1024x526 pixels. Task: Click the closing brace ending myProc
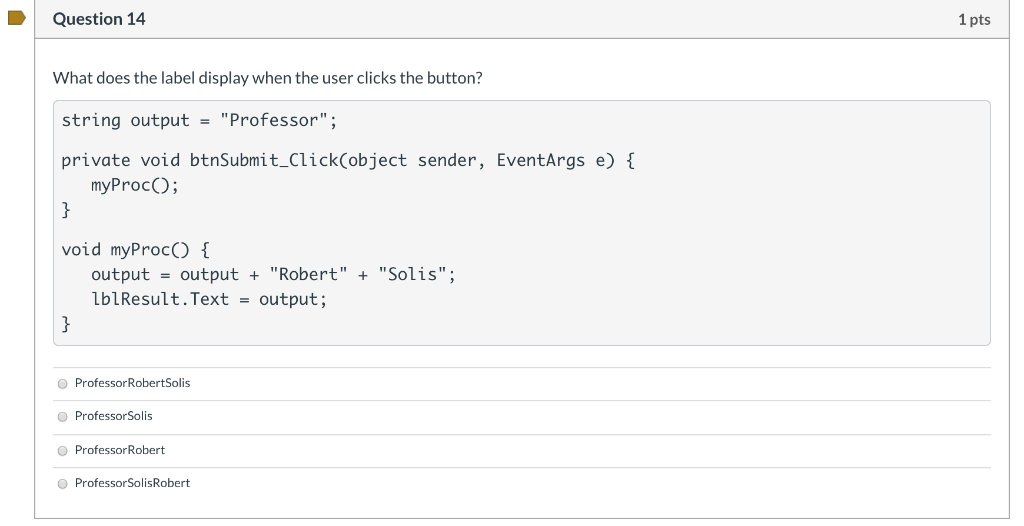pos(66,324)
